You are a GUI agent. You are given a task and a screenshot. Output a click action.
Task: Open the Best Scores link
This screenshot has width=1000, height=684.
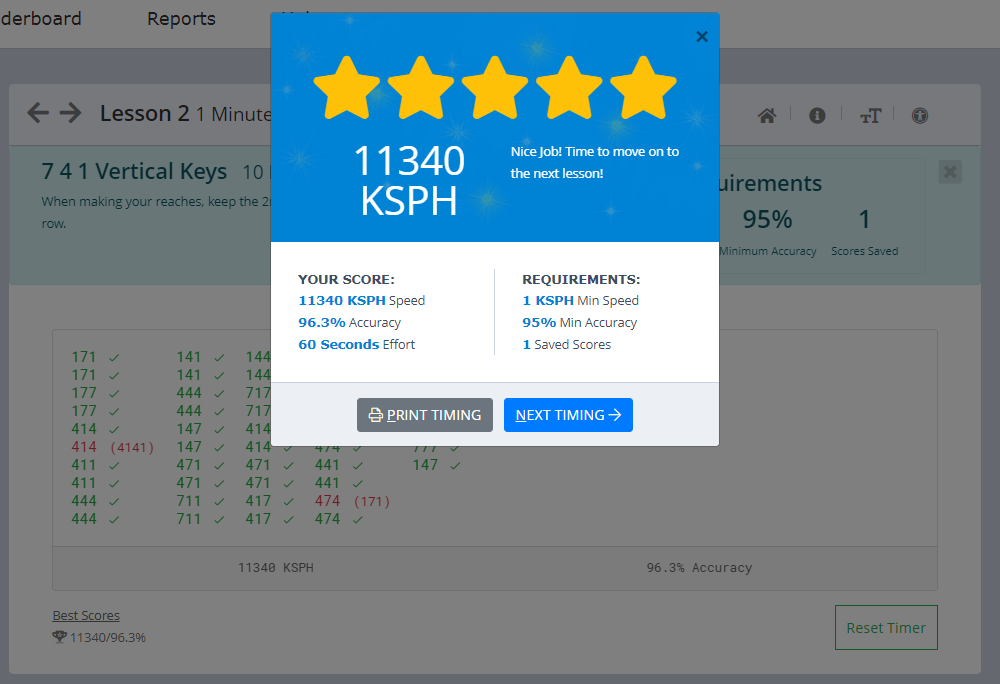(86, 614)
